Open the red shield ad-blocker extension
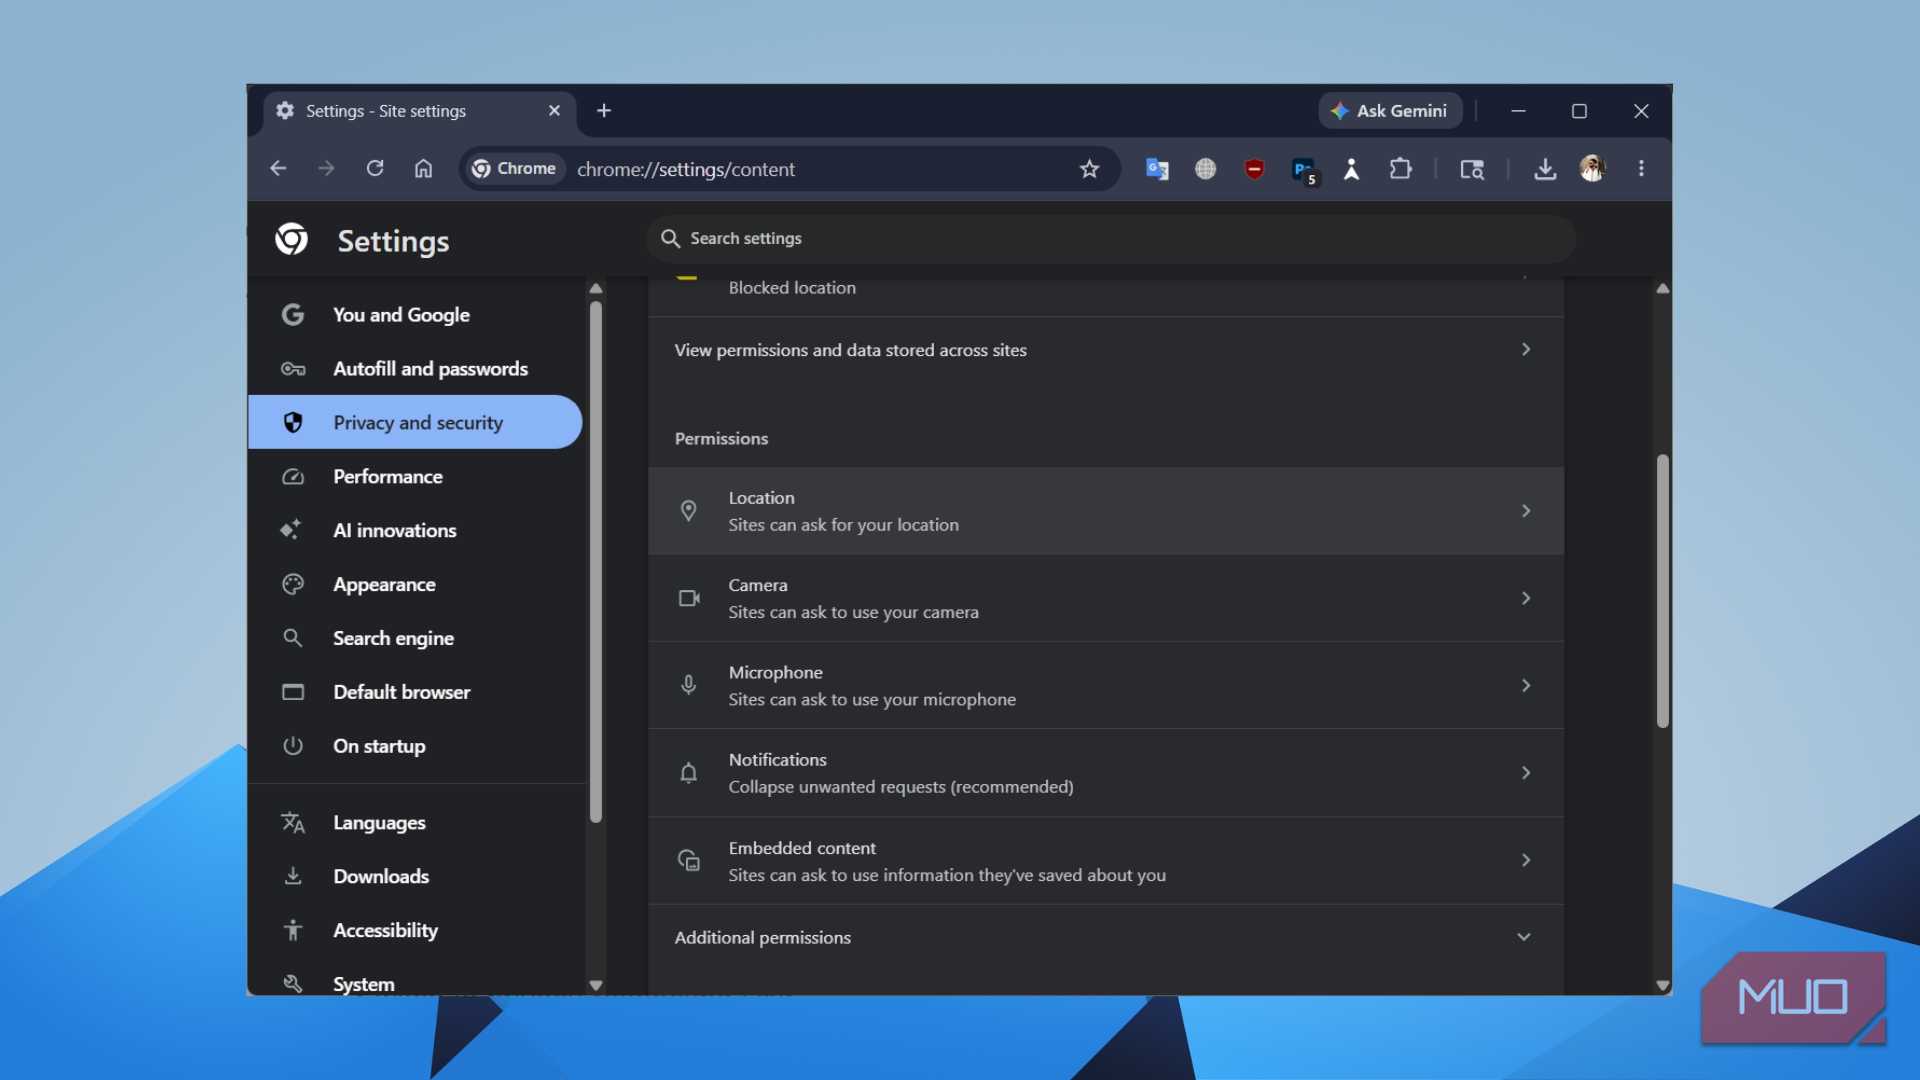 (1254, 169)
